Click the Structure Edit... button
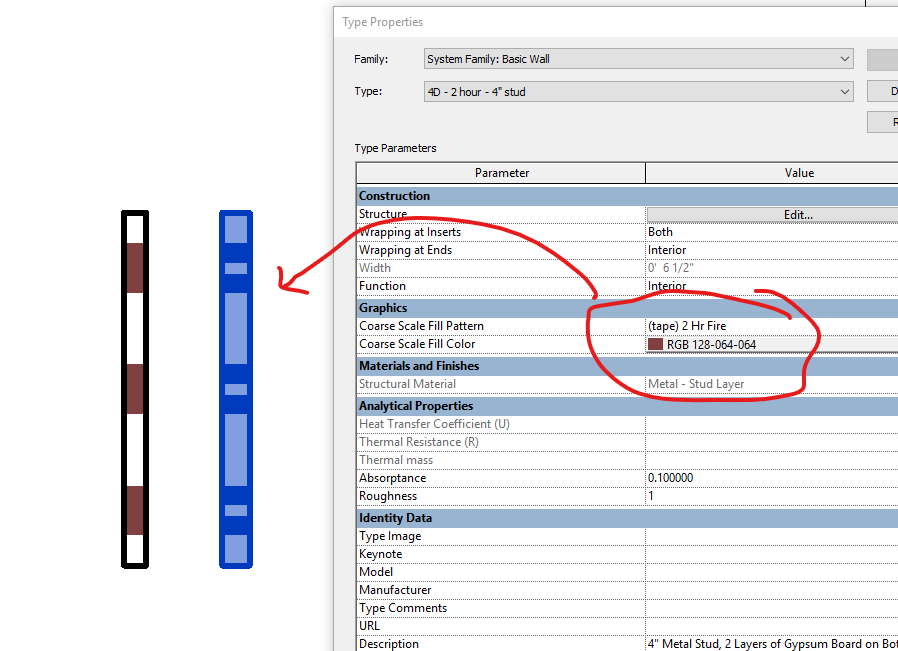Screen dimensions: 898x651 [773, 215]
